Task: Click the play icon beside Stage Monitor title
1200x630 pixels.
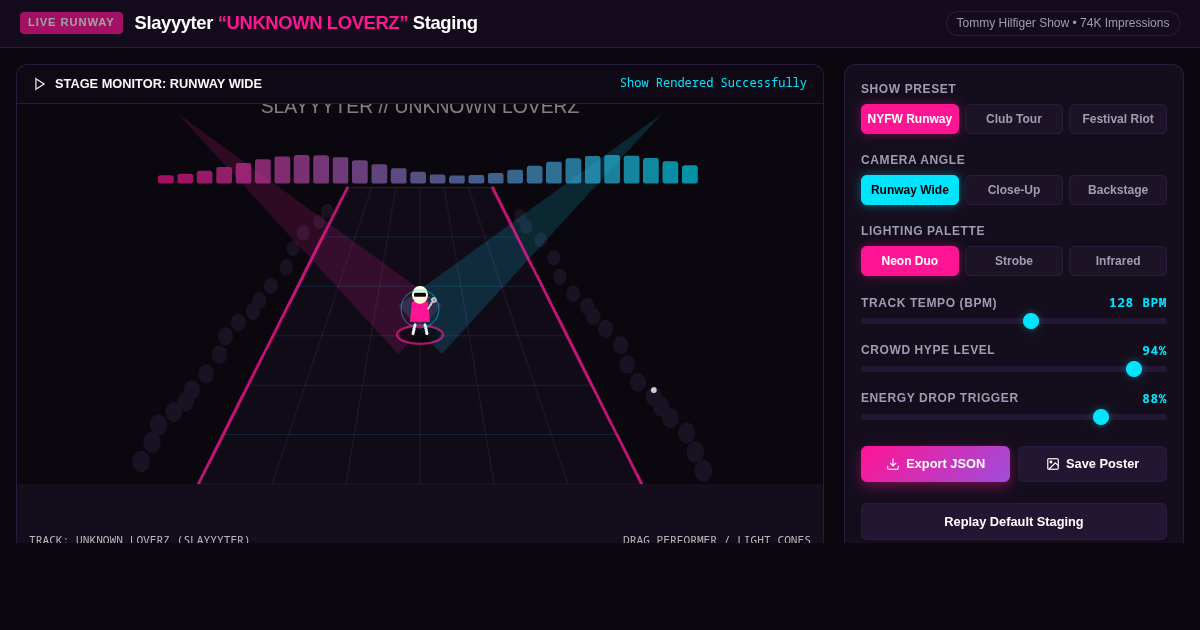Action: pos(40,84)
